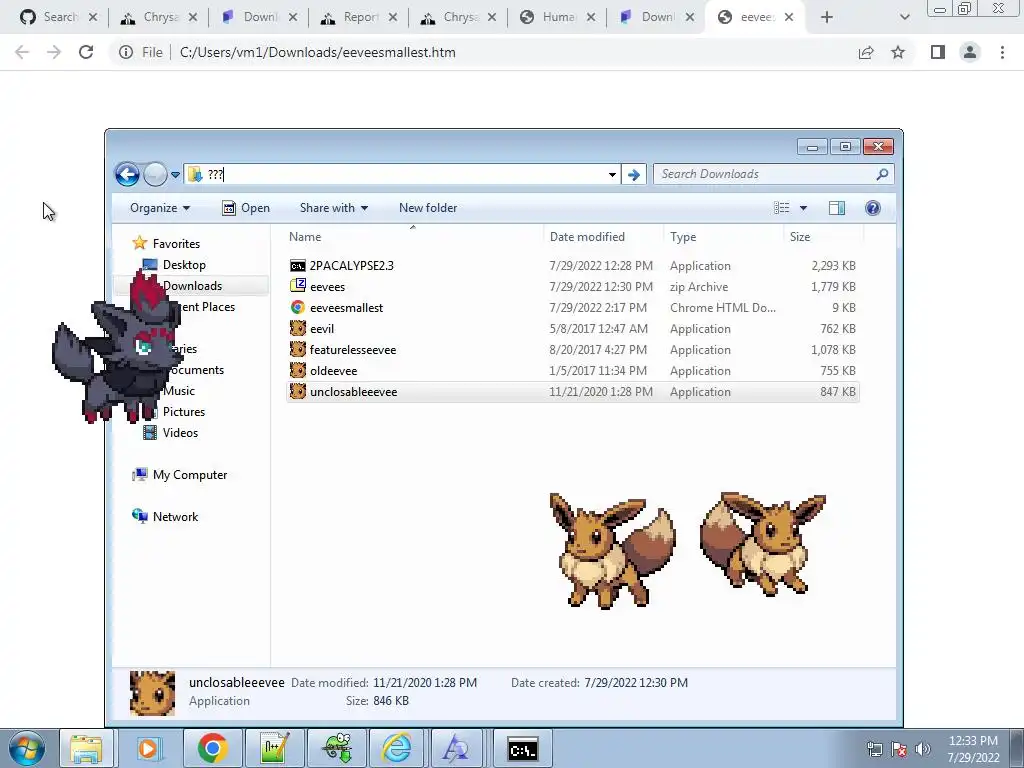The image size is (1024, 768).
Task: Click the search magnifier icon in Explorer
Action: [882, 174]
